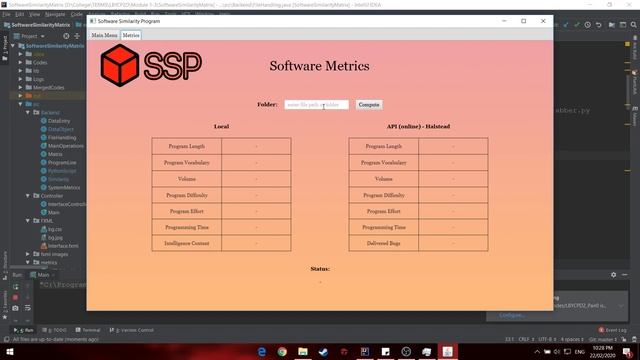Open the File menu in IntelliJ
This screenshot has height=360, width=640.
tap(7, 14)
